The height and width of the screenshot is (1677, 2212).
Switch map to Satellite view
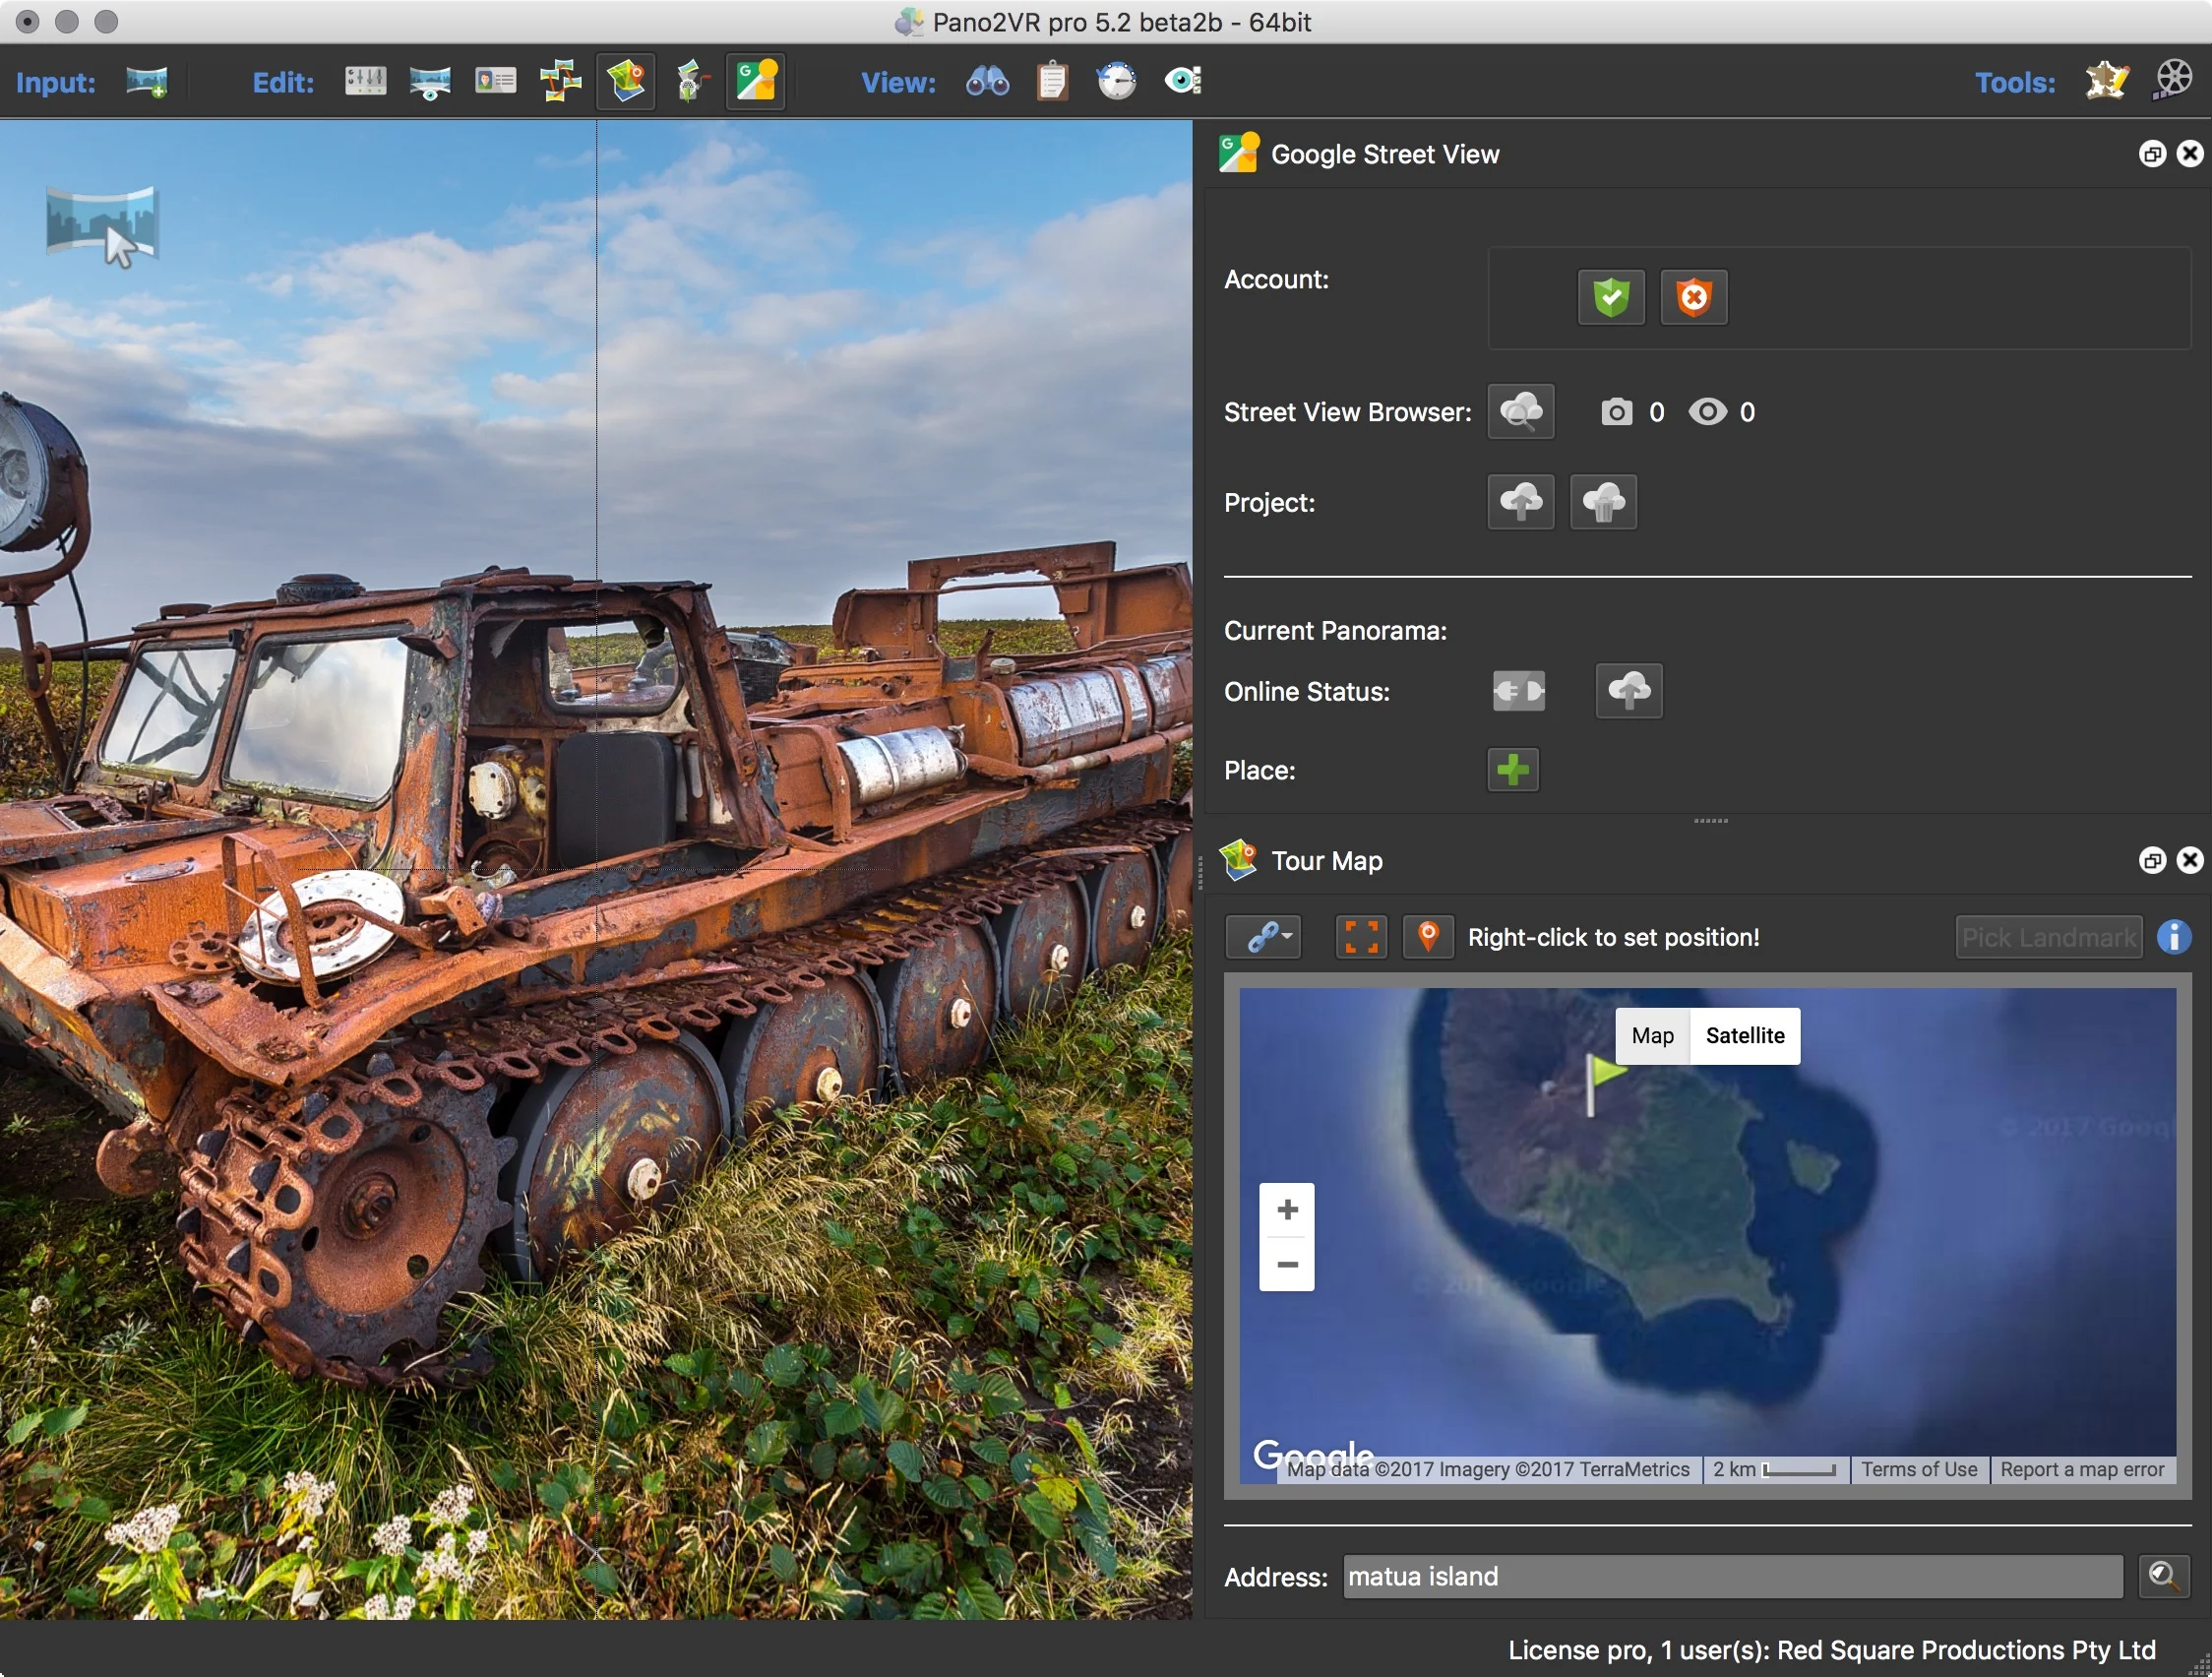click(x=1744, y=1036)
